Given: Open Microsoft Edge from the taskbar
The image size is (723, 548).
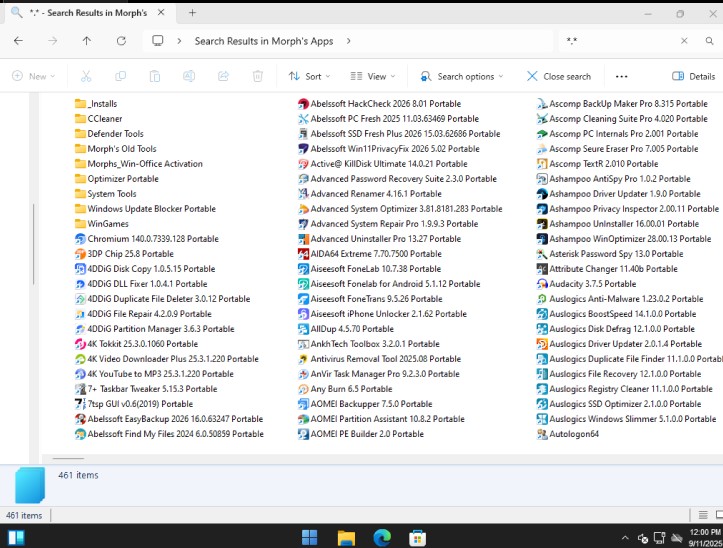Looking at the screenshot, I should pyautogui.click(x=382, y=537).
